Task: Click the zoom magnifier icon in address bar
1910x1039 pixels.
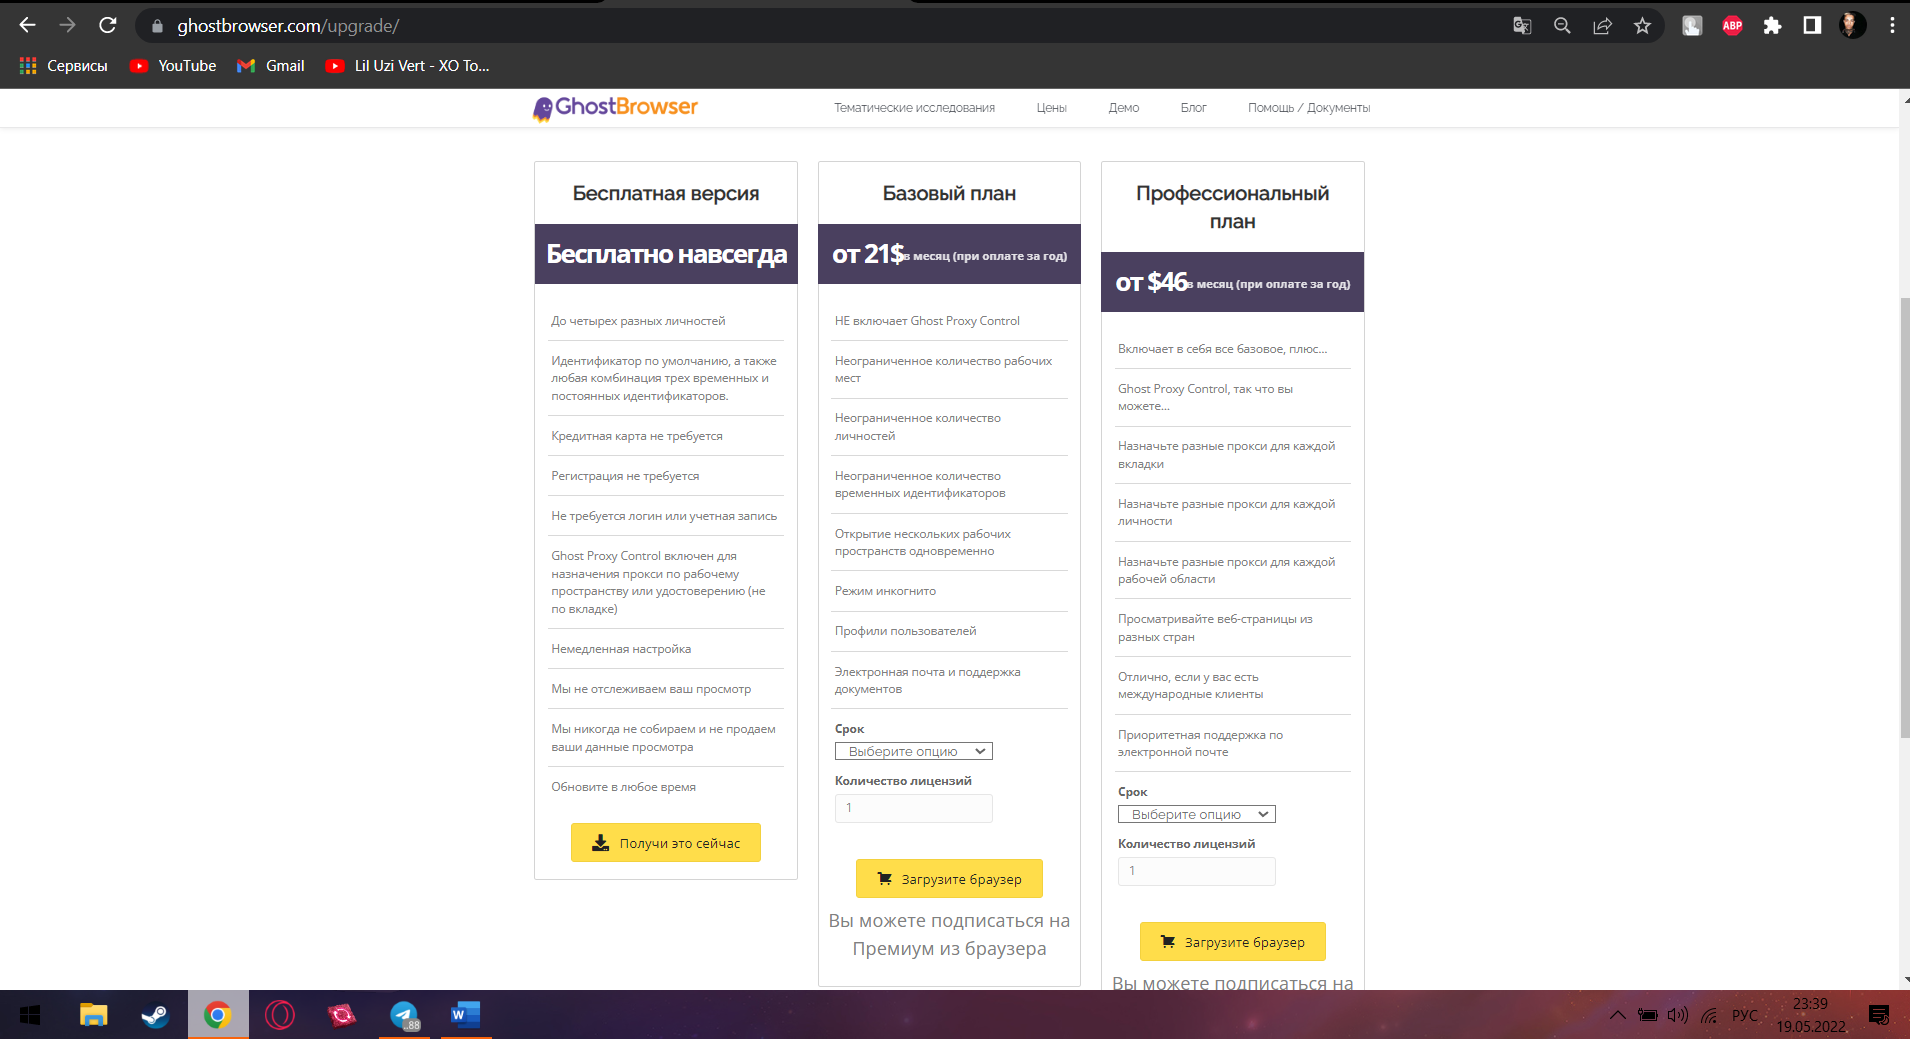Action: click(x=1562, y=26)
